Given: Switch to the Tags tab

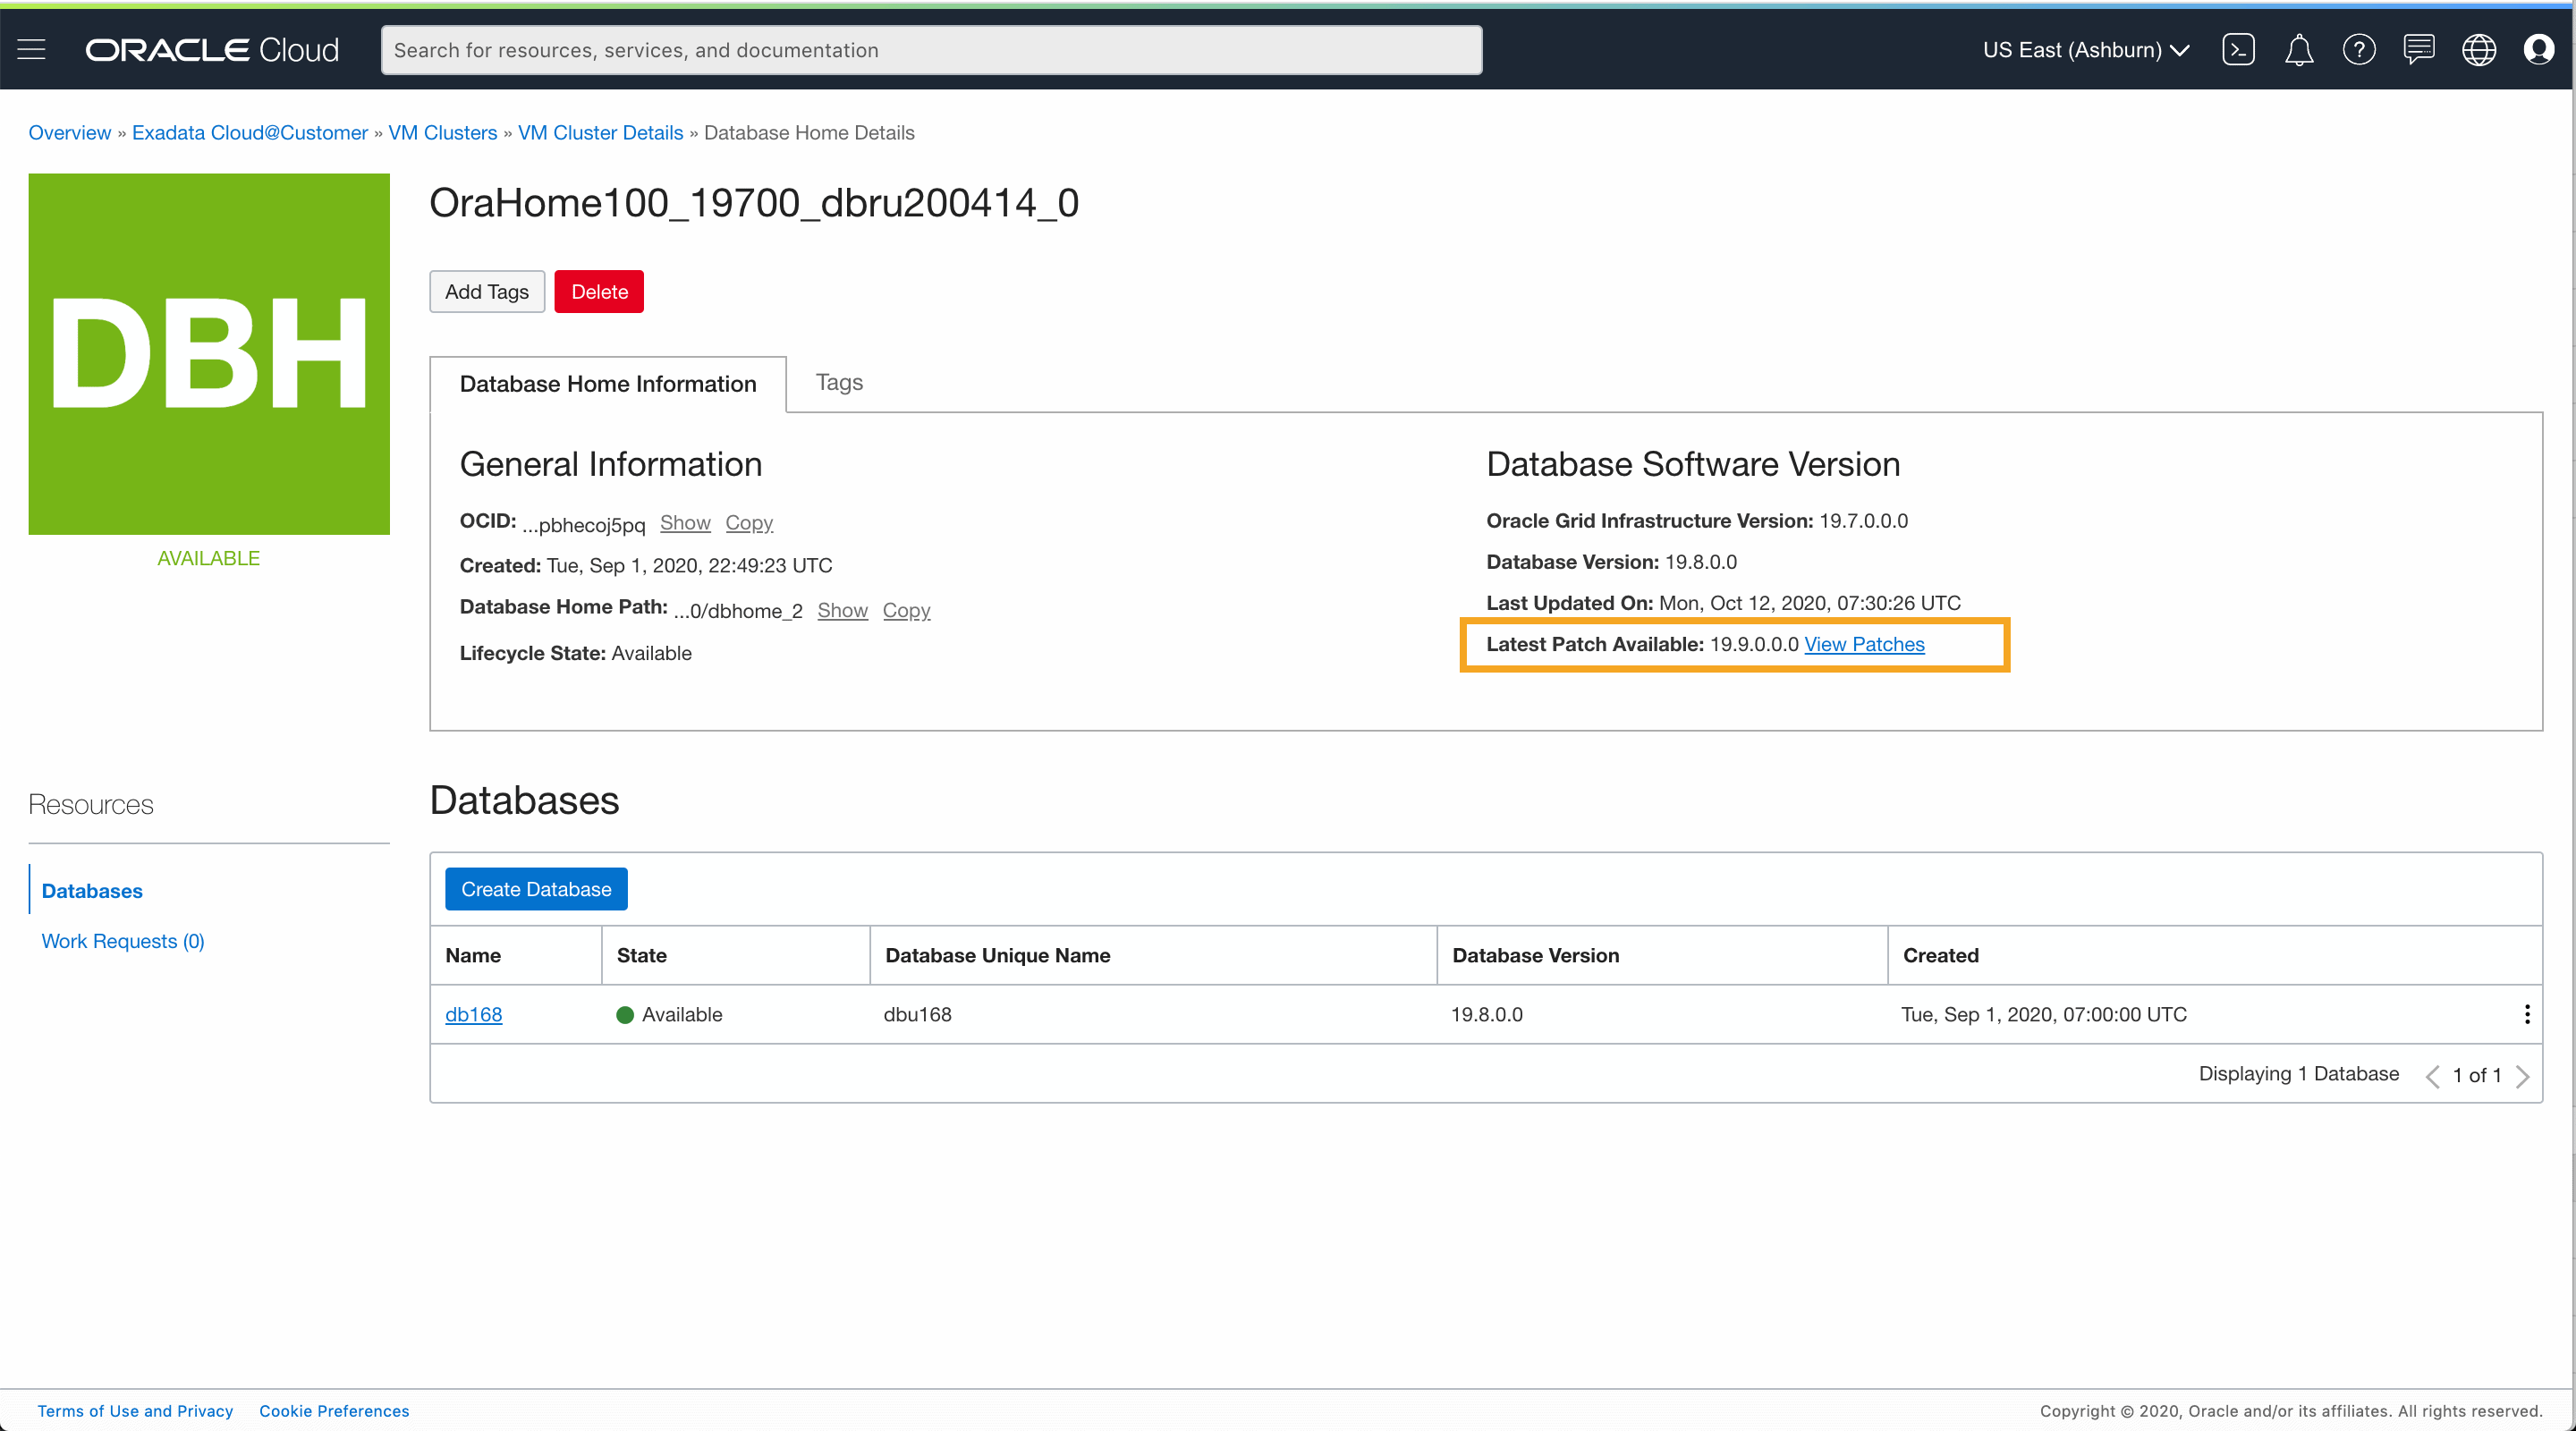Looking at the screenshot, I should pyautogui.click(x=838, y=382).
